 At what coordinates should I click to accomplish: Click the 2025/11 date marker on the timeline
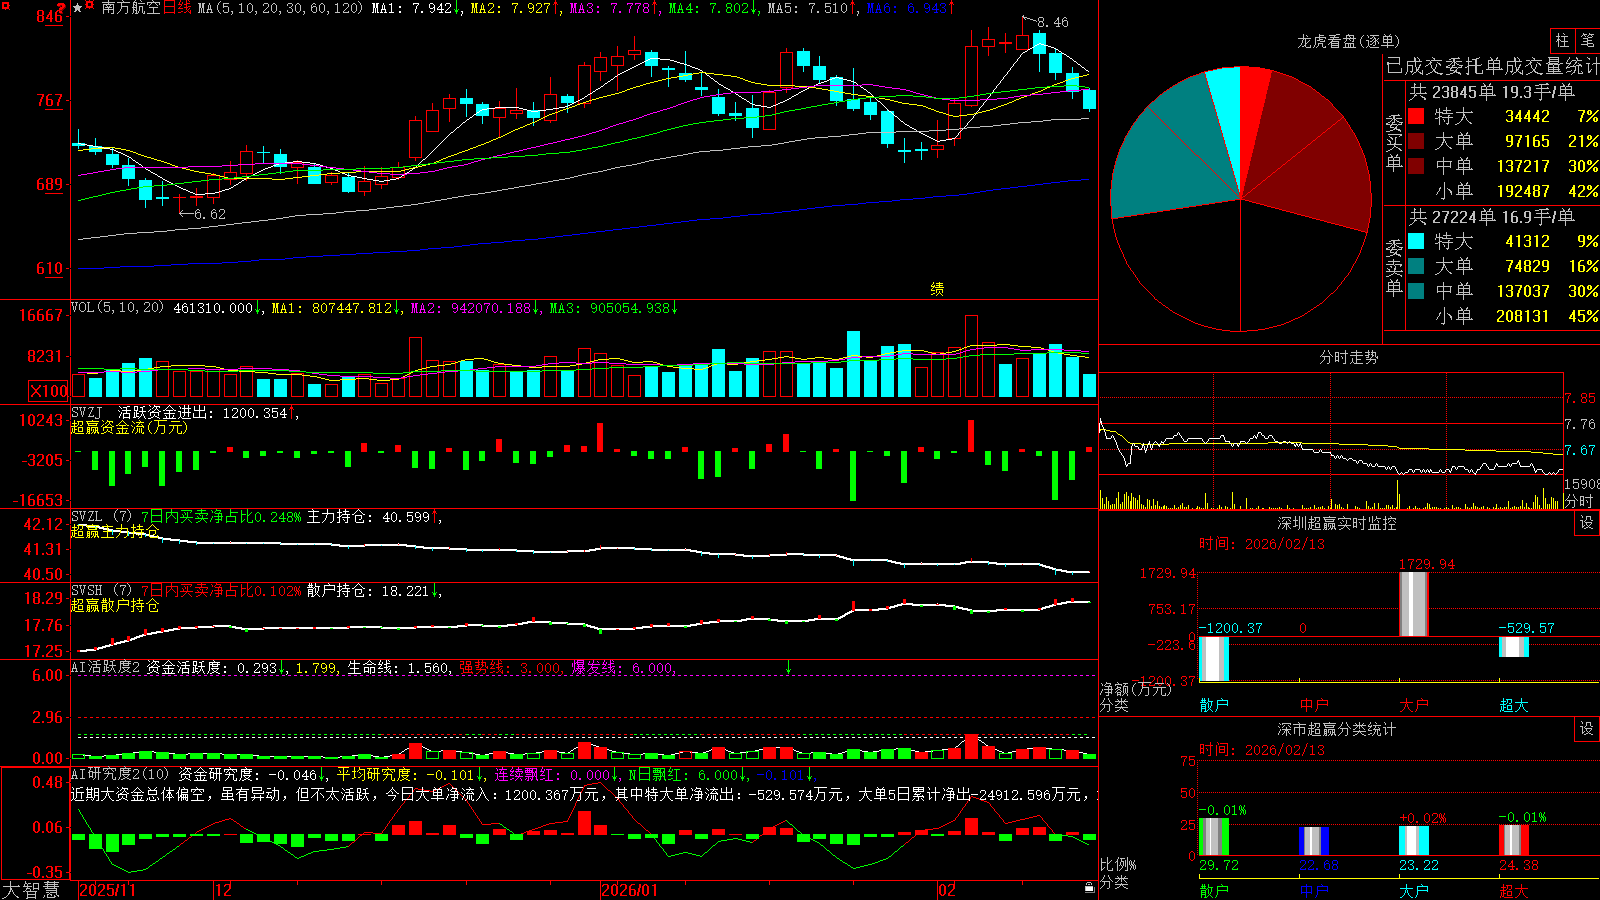[107, 890]
